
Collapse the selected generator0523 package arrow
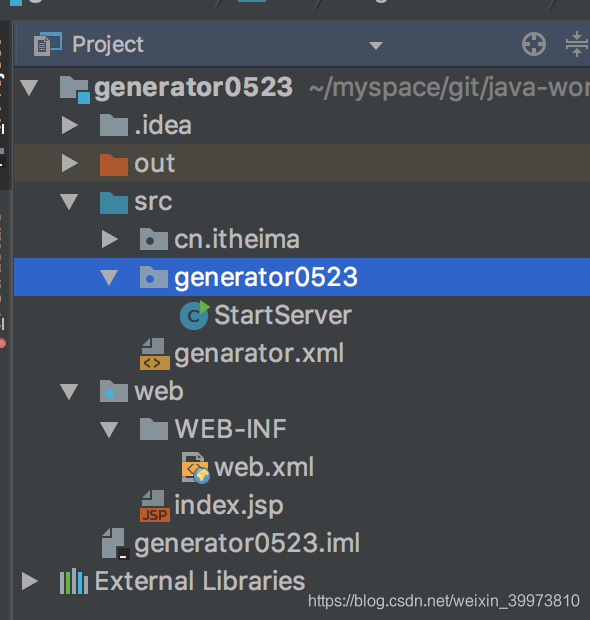click(x=109, y=277)
